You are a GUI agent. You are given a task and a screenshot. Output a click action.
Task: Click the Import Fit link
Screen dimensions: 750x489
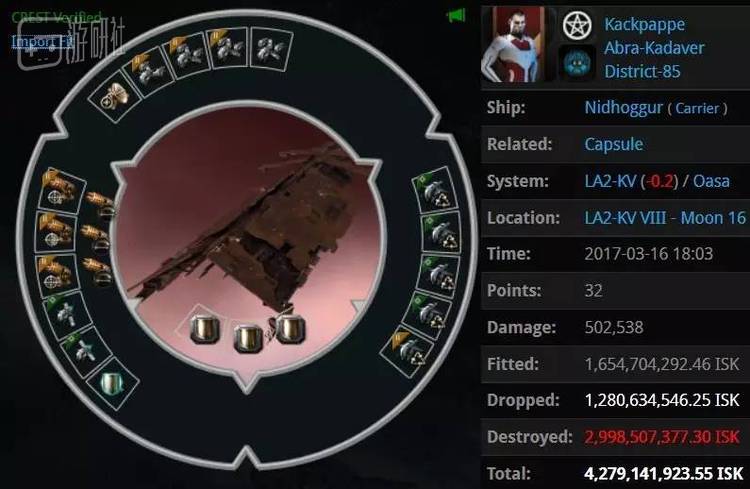(42, 42)
